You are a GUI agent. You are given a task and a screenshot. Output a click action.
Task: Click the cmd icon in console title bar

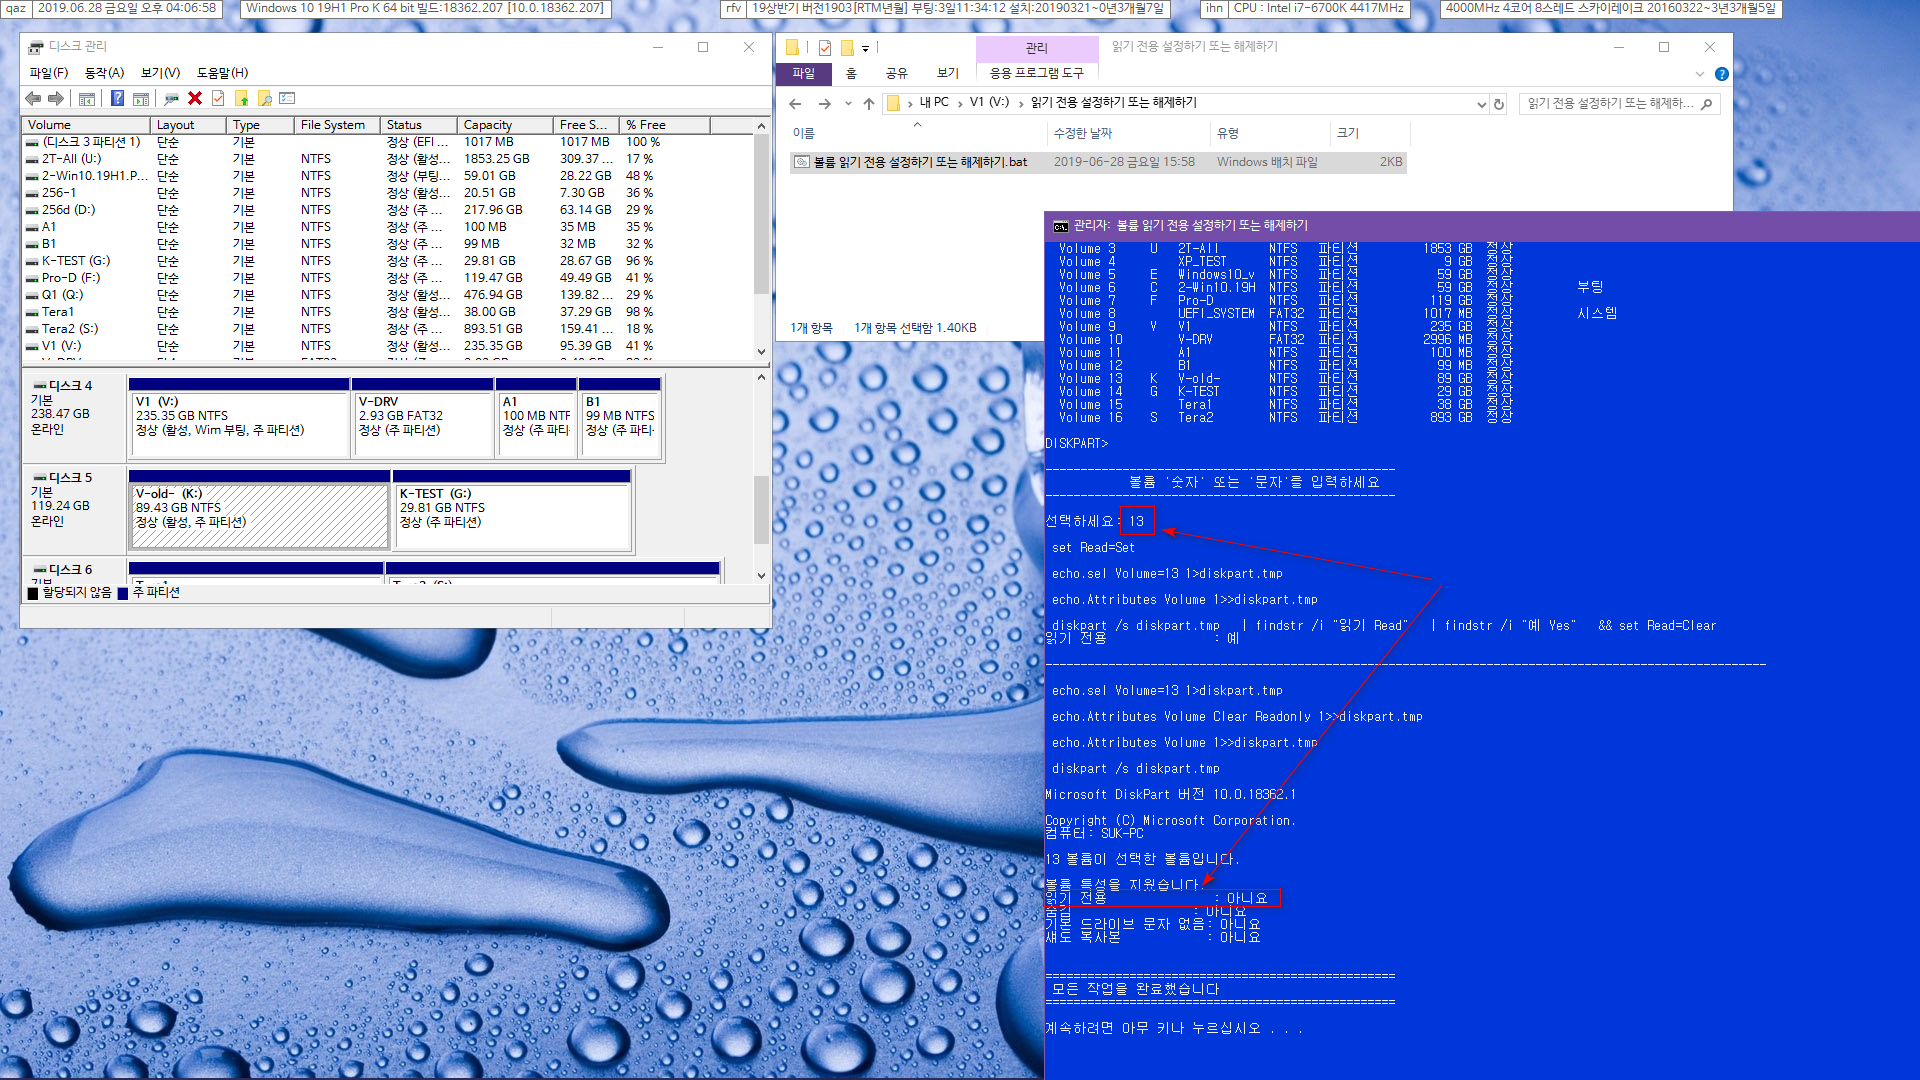1060,226
